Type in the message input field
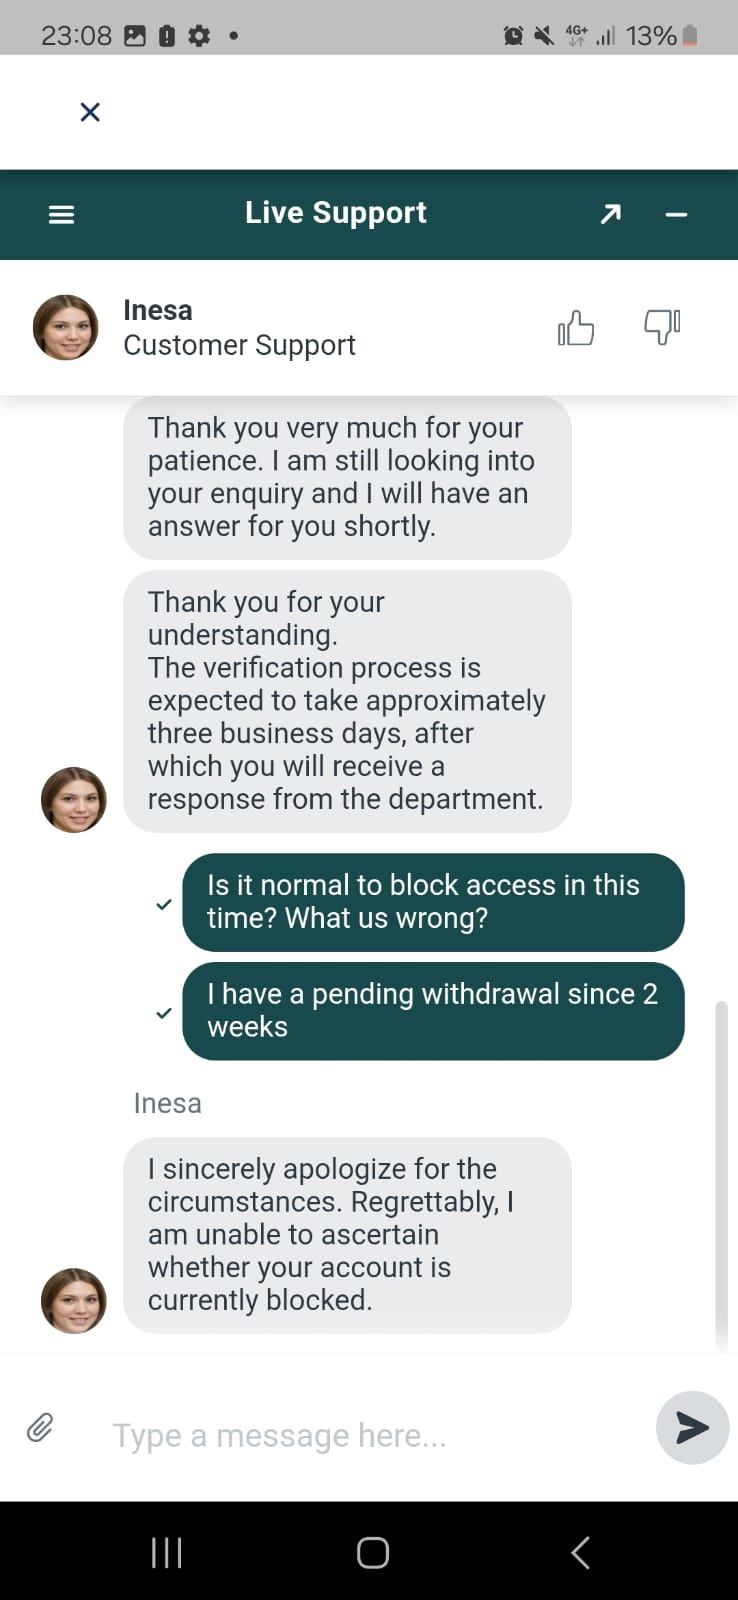Viewport: 738px width, 1600px height. coord(370,1435)
